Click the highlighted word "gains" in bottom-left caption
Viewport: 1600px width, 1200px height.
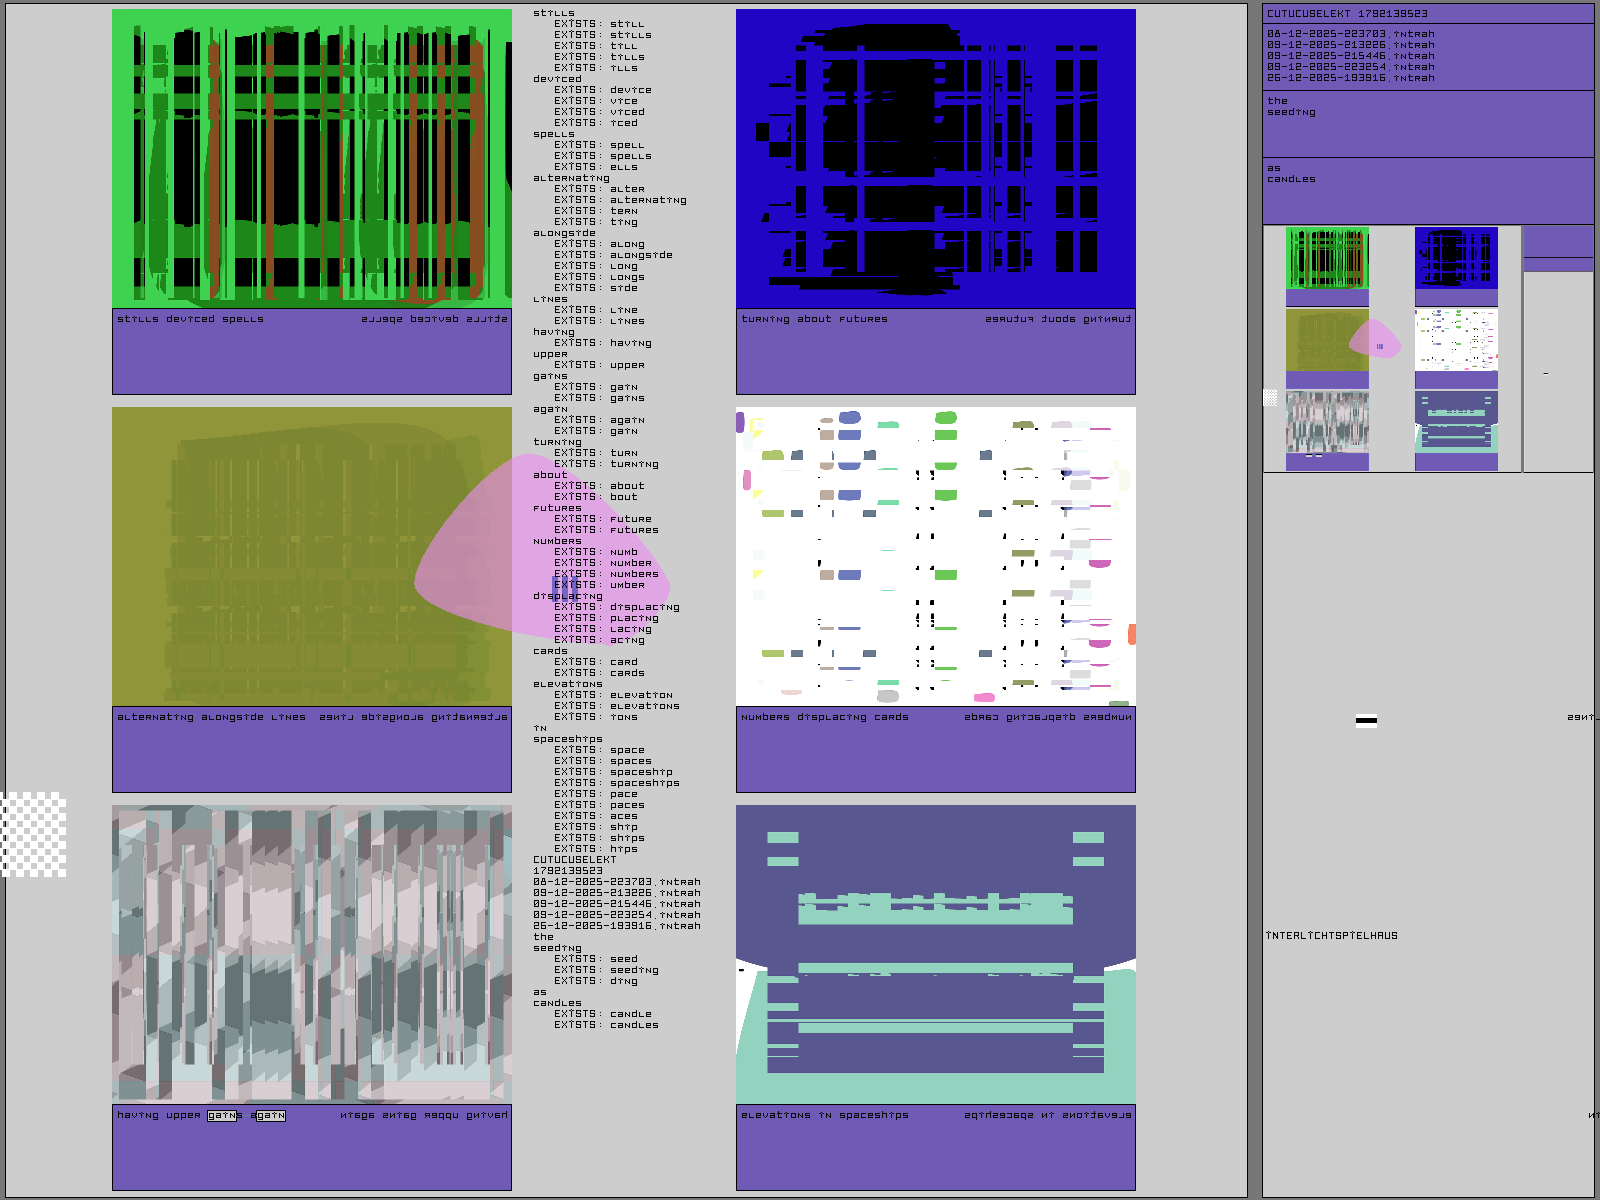click(222, 1115)
